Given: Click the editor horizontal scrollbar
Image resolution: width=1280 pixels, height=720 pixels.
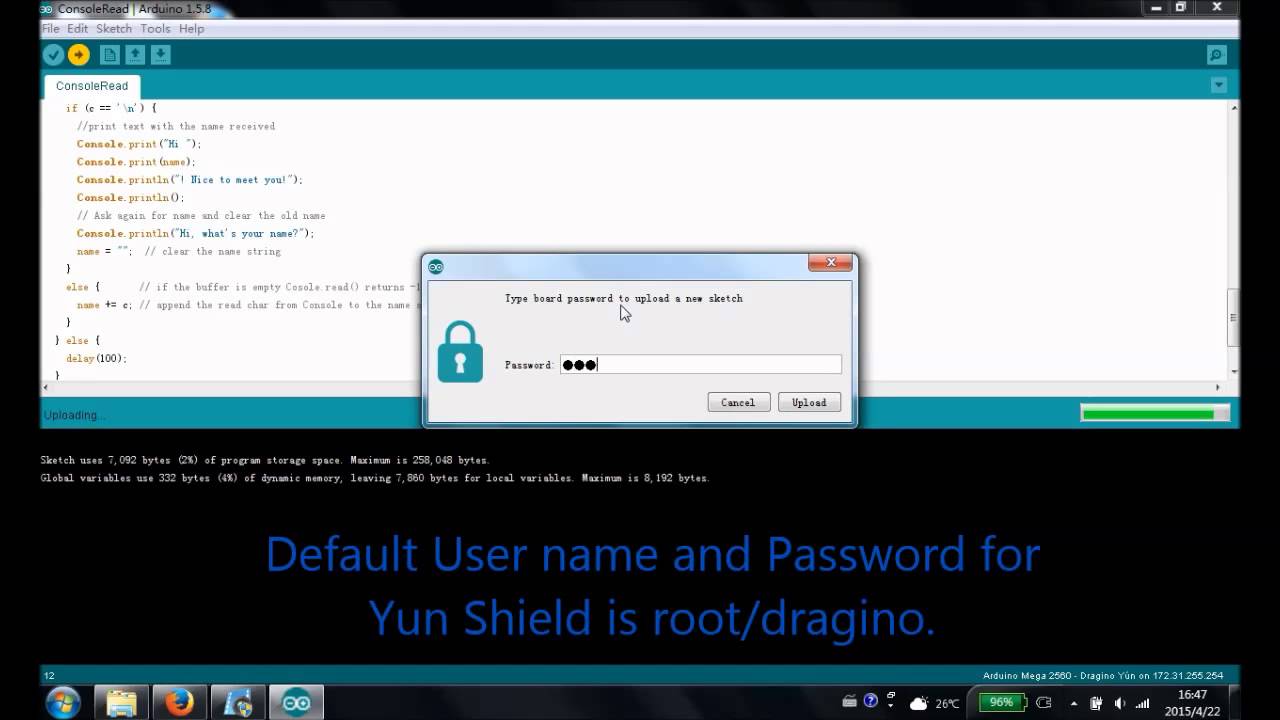Looking at the screenshot, I should click(632, 387).
